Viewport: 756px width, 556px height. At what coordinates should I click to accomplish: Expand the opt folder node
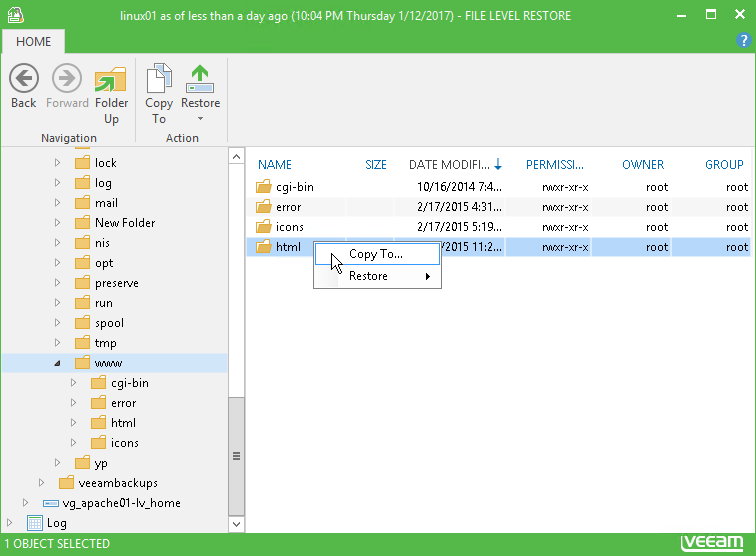[57, 263]
